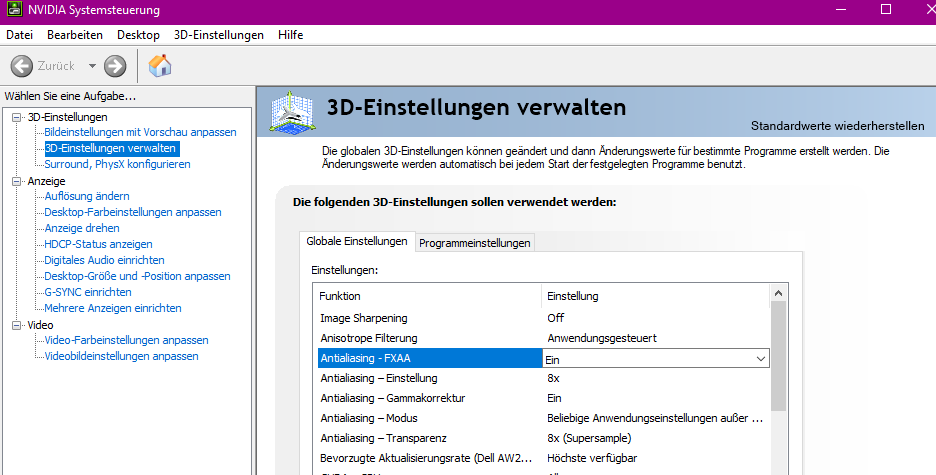Click the Einstellung column header
Viewport: 936px width, 475px height.
(x=655, y=296)
